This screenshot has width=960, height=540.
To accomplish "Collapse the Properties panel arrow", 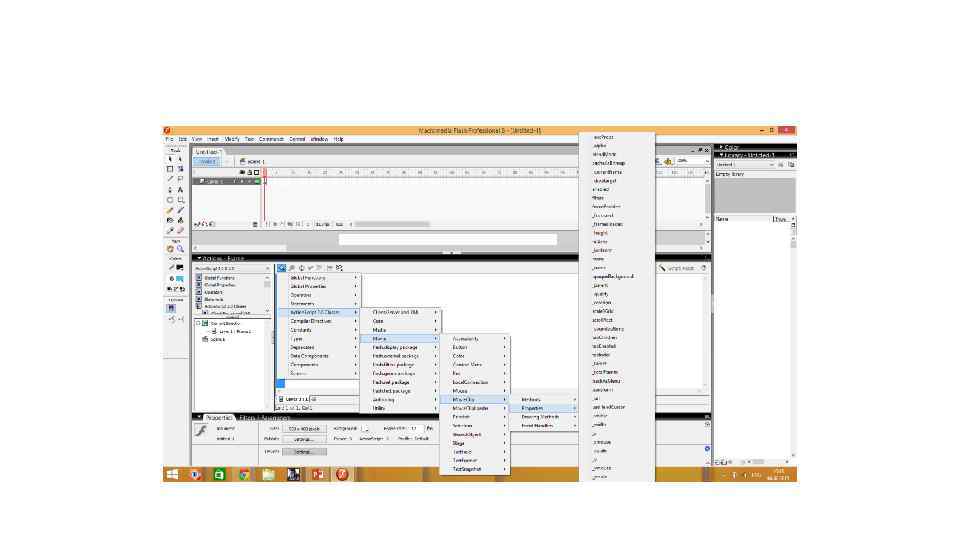I will (x=198, y=418).
